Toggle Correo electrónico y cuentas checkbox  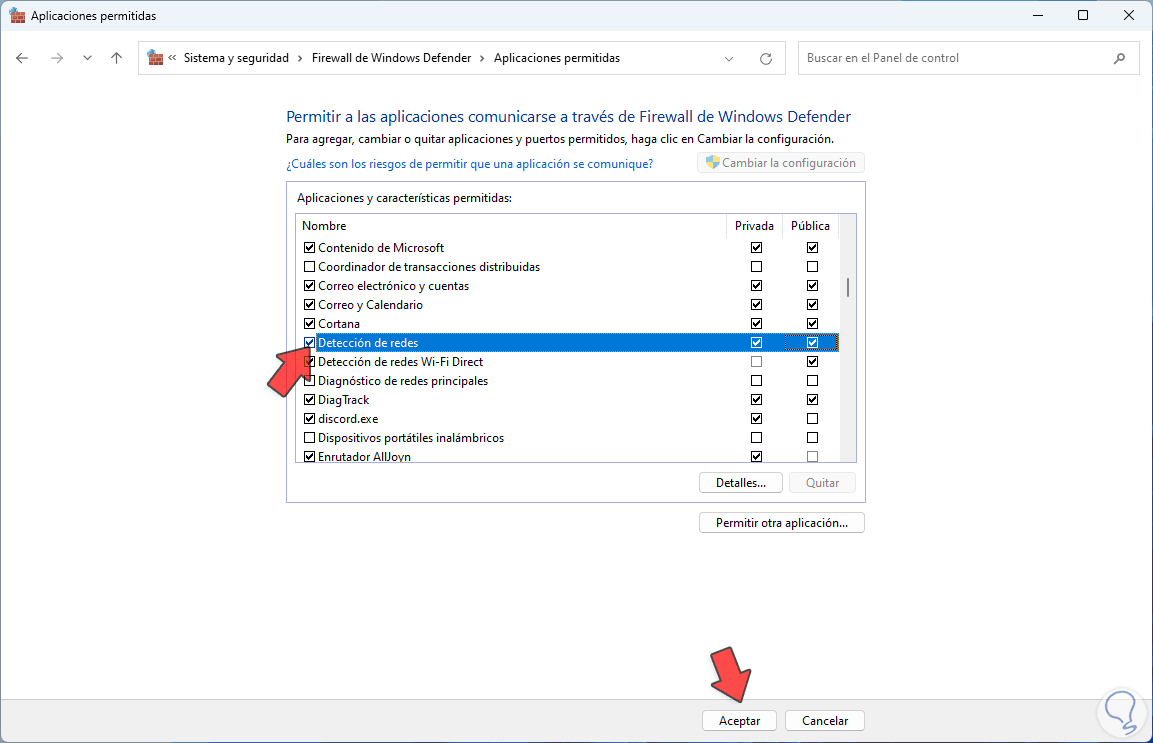[310, 286]
